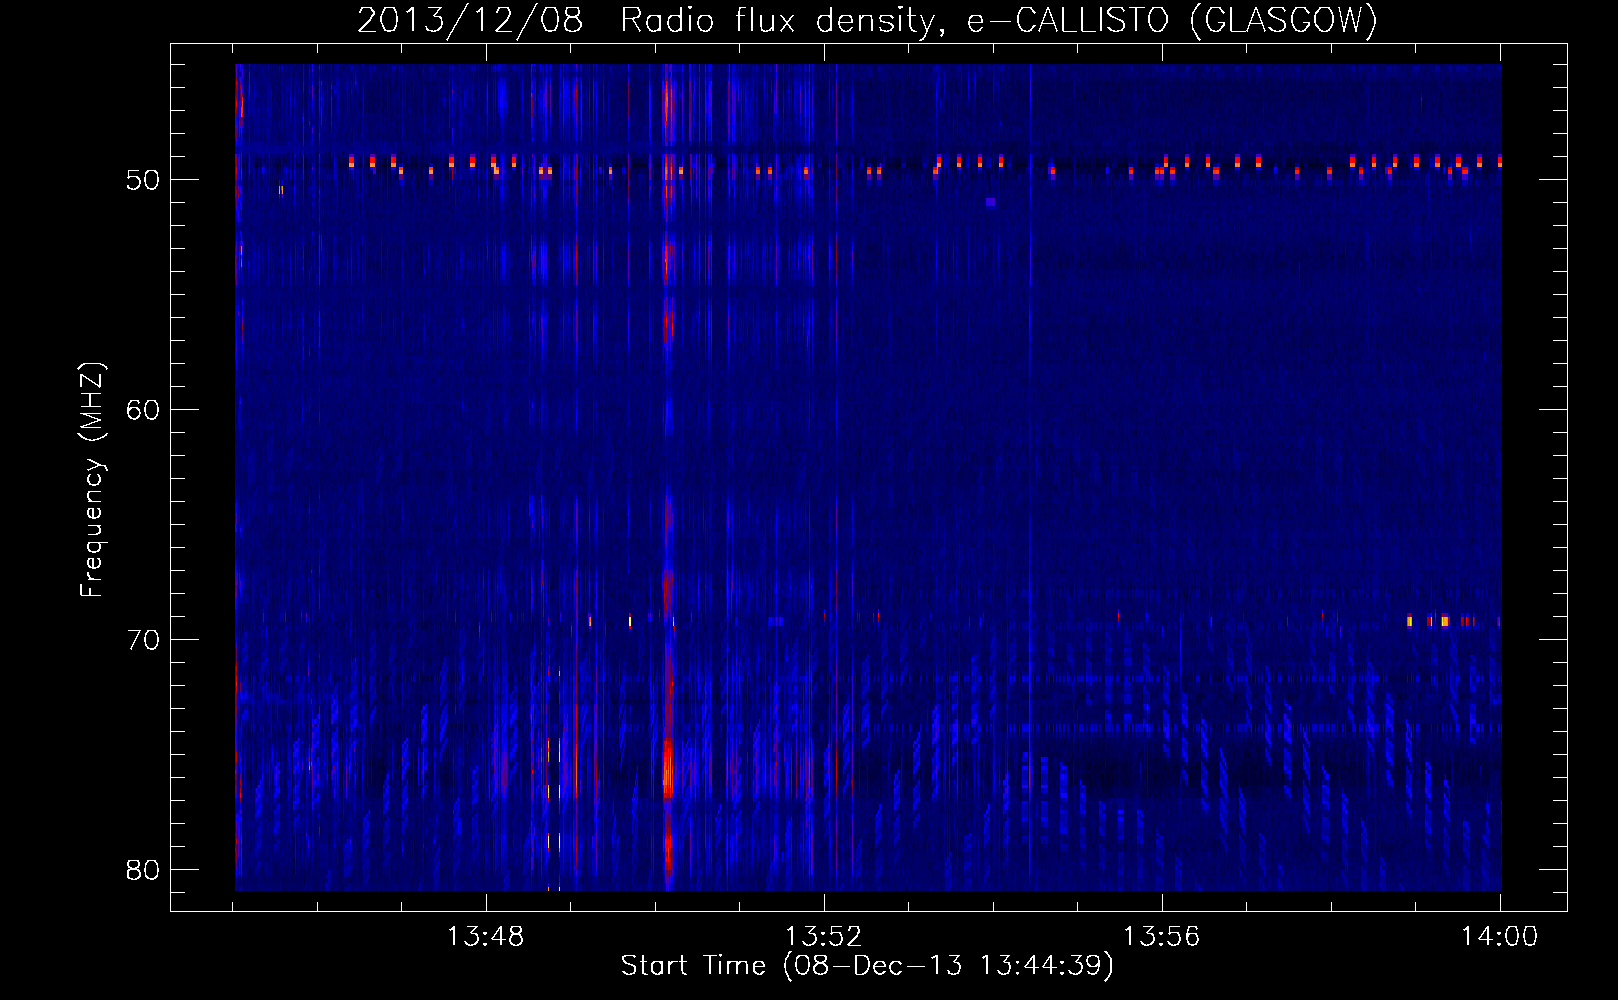This screenshot has width=1618, height=1000.
Task: Click the 14:00 time tick label
Action: point(1499,937)
